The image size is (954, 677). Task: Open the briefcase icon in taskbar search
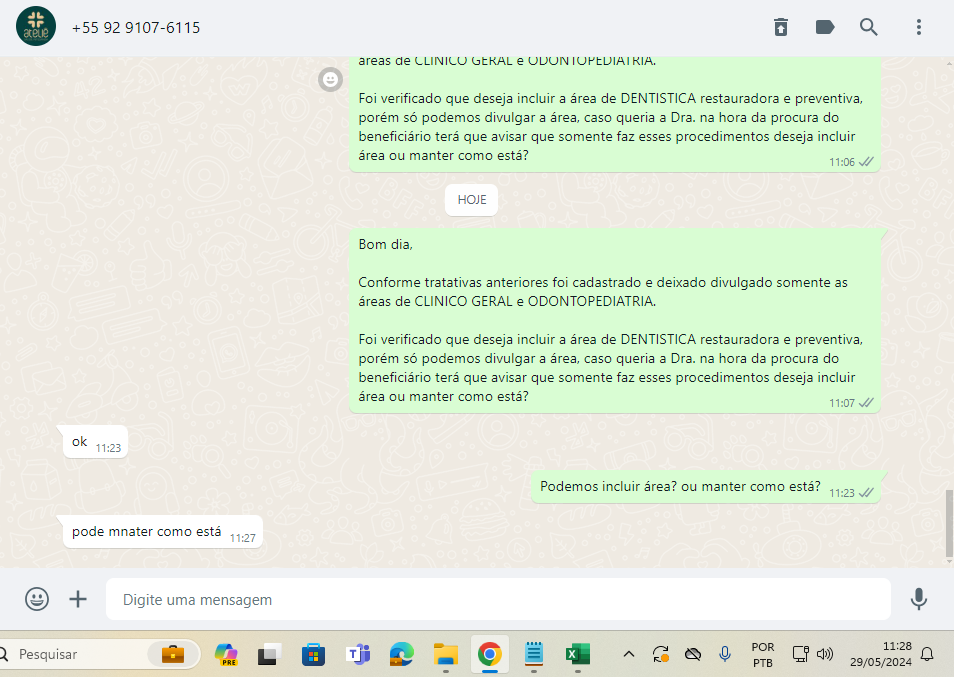(173, 654)
